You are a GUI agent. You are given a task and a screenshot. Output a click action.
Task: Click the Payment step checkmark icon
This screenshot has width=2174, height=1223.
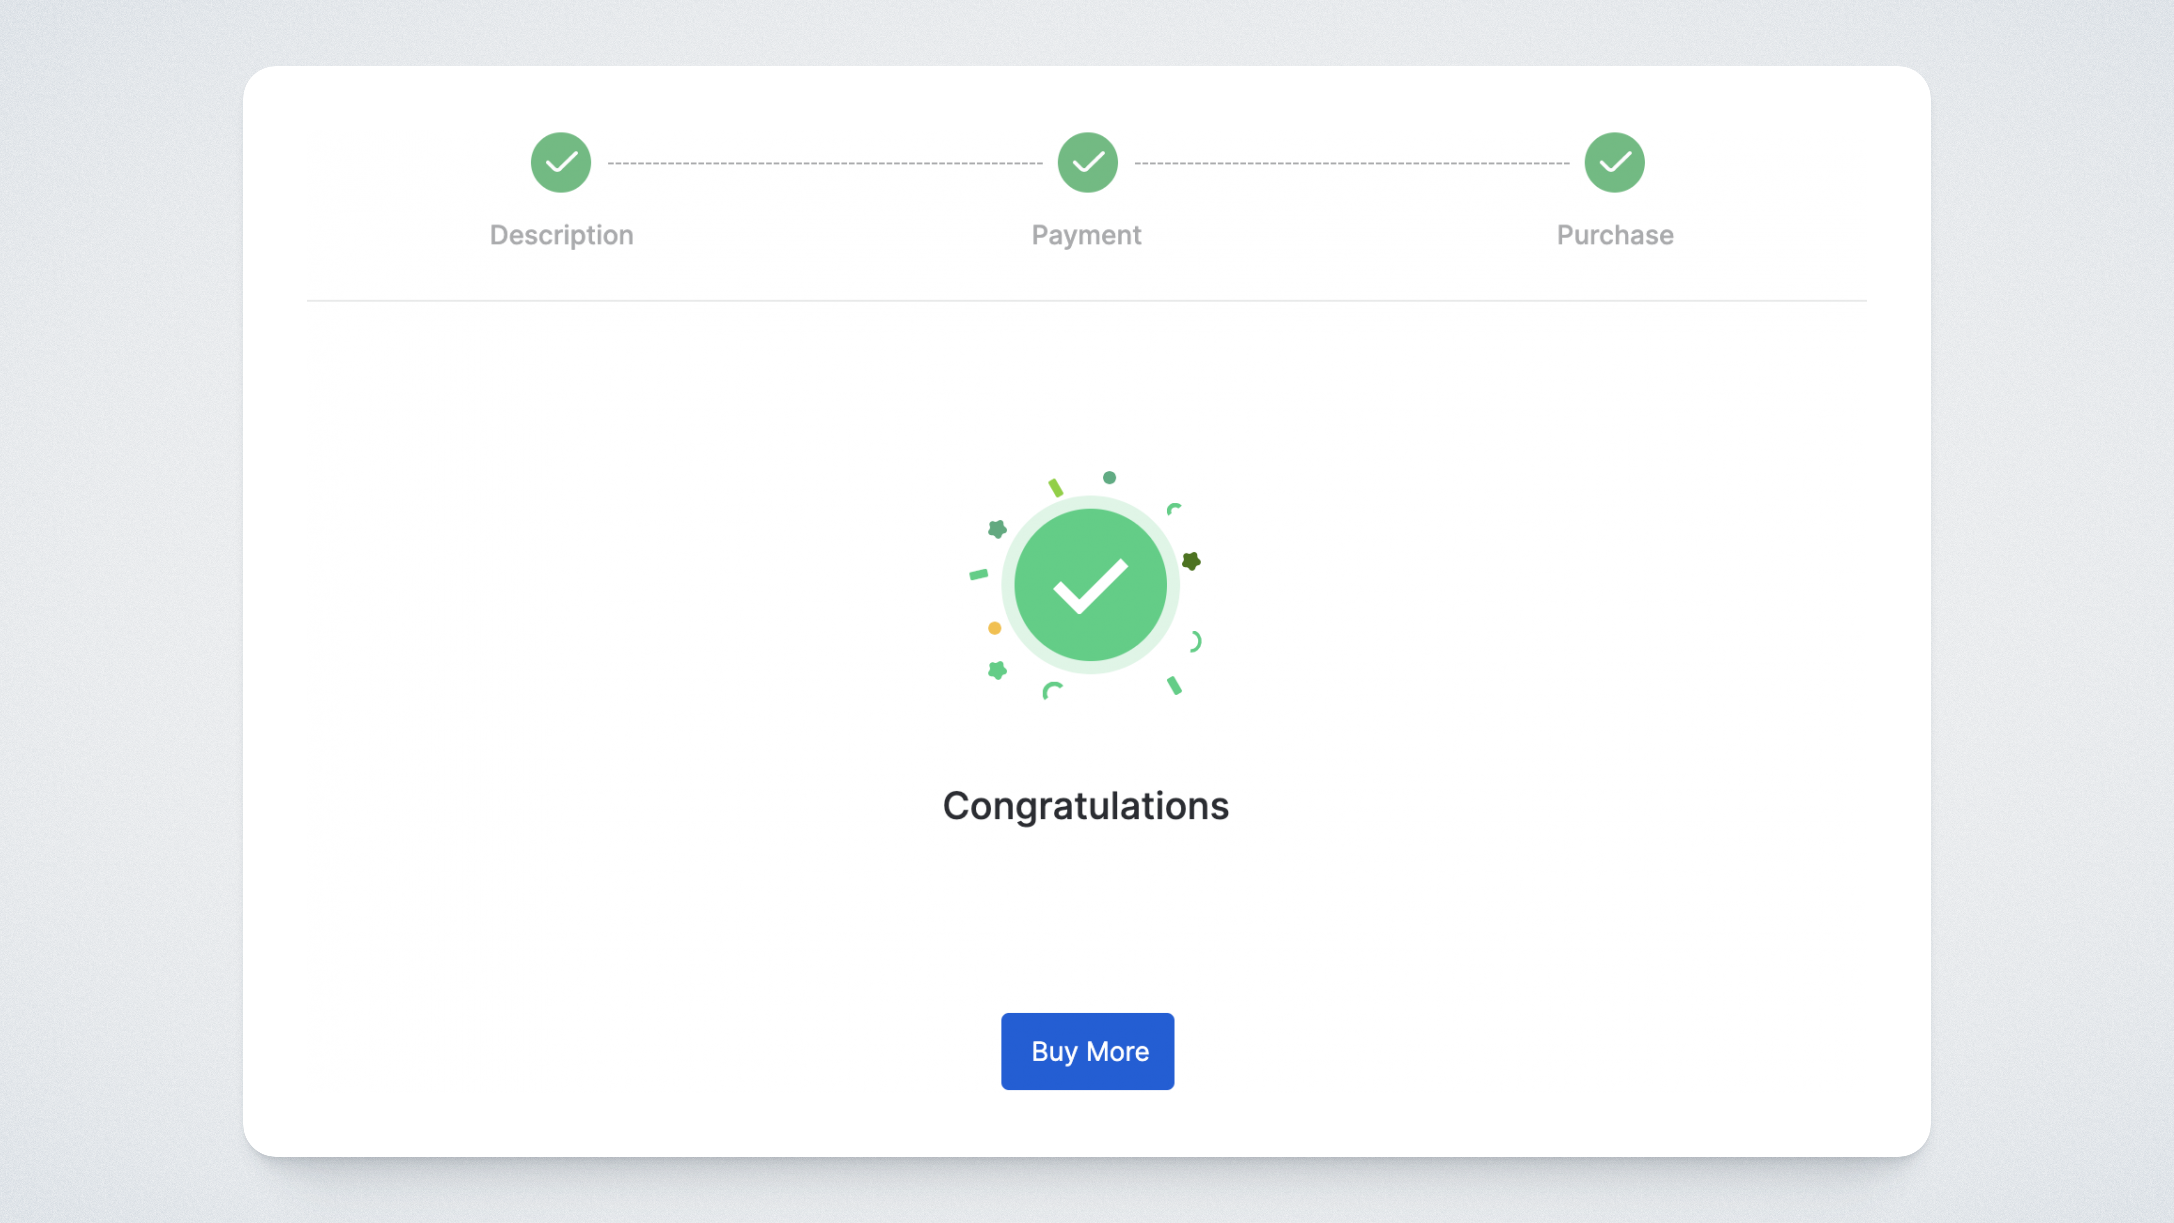coord(1087,162)
